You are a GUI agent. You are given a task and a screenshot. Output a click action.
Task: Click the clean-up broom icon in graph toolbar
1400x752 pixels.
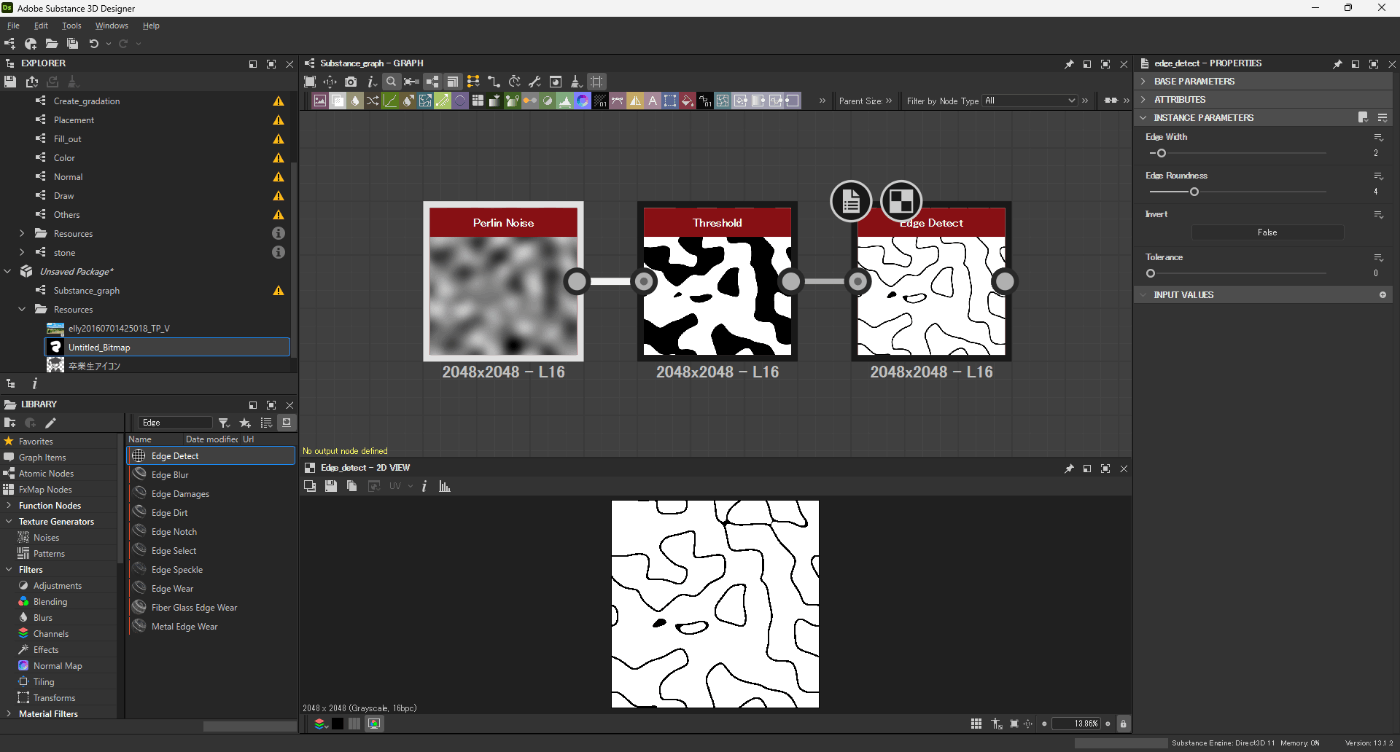pyautogui.click(x=577, y=82)
